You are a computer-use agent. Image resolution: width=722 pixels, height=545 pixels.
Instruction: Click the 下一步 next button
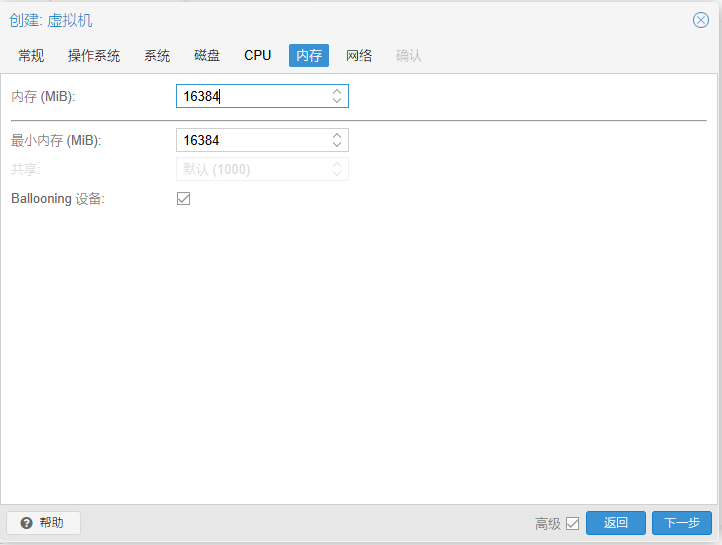click(682, 523)
